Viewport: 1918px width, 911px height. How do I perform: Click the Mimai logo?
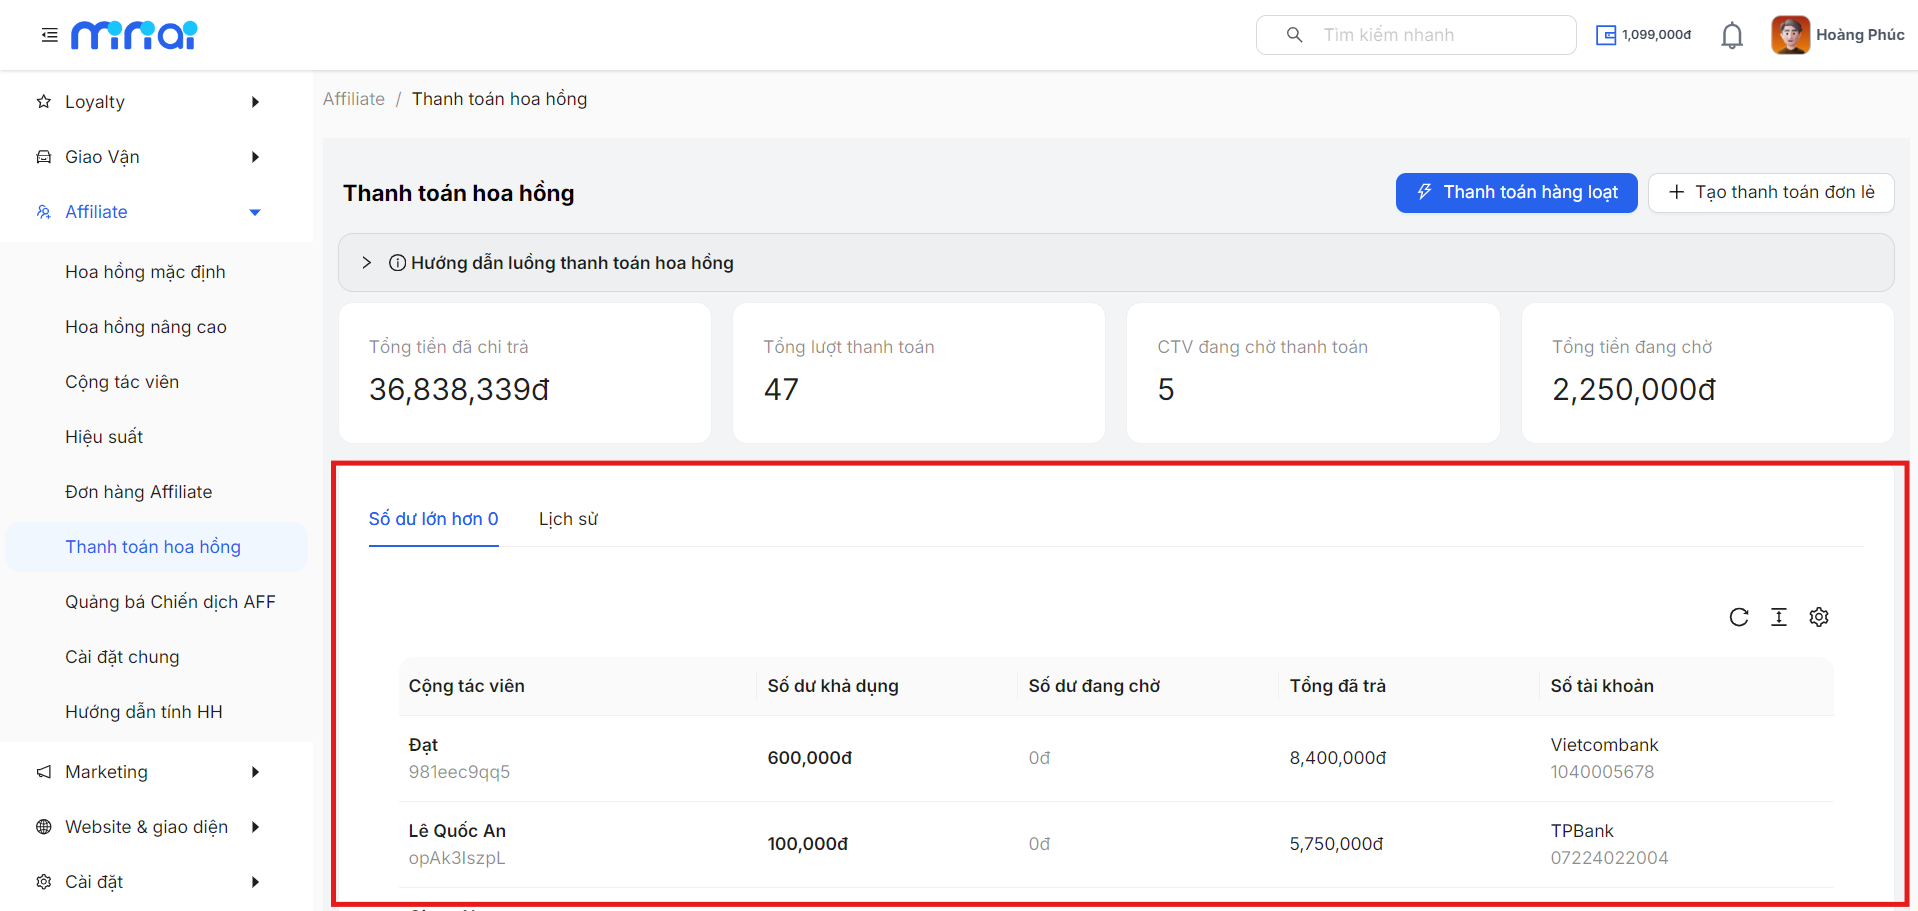[134, 35]
